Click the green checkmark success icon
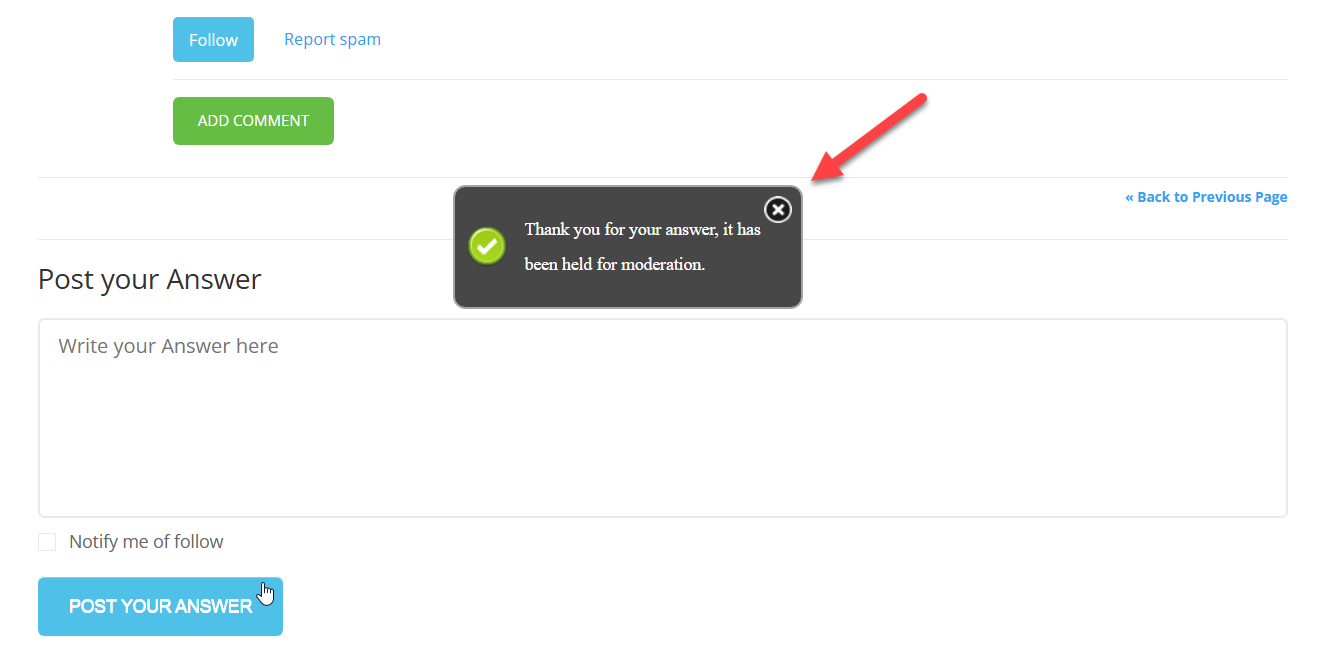The width and height of the screenshot is (1331, 650). click(x=487, y=246)
